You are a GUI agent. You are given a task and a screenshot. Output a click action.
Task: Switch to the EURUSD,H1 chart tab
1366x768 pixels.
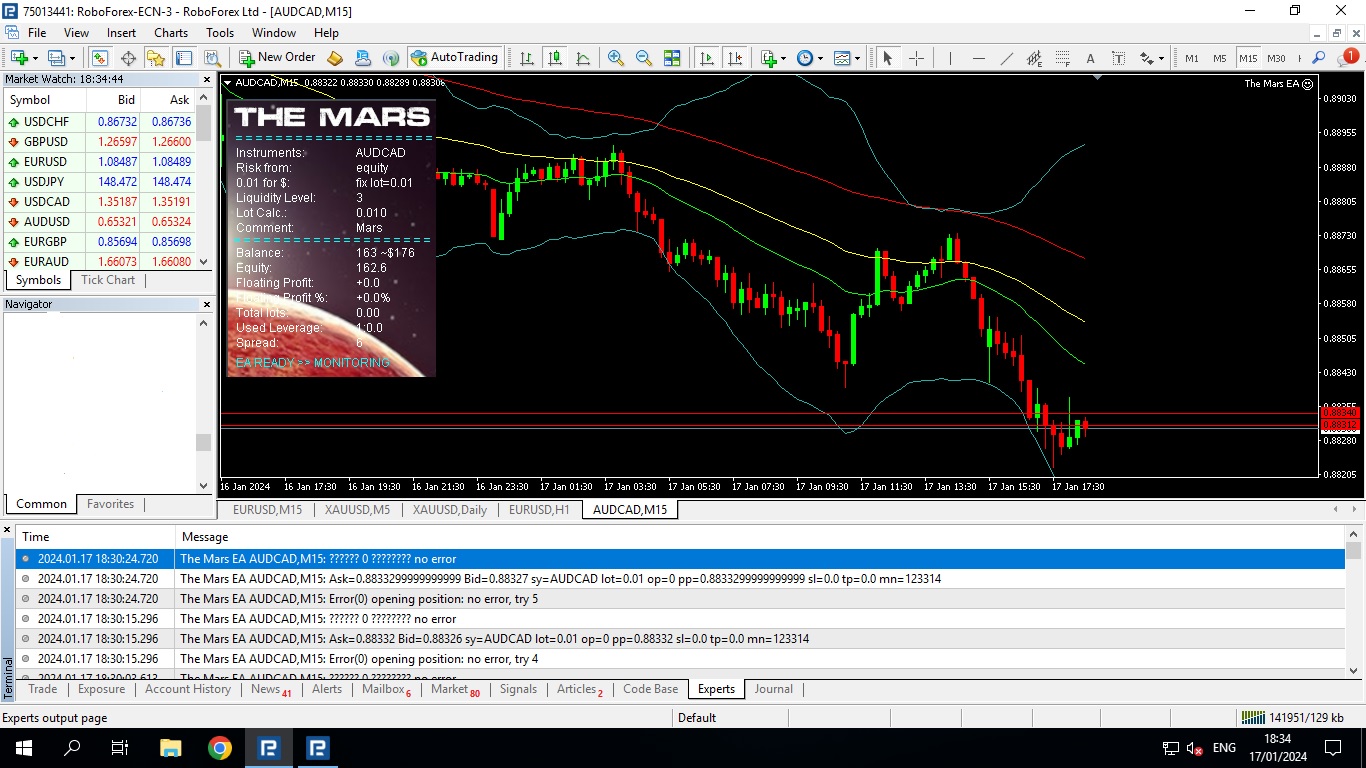click(x=539, y=510)
